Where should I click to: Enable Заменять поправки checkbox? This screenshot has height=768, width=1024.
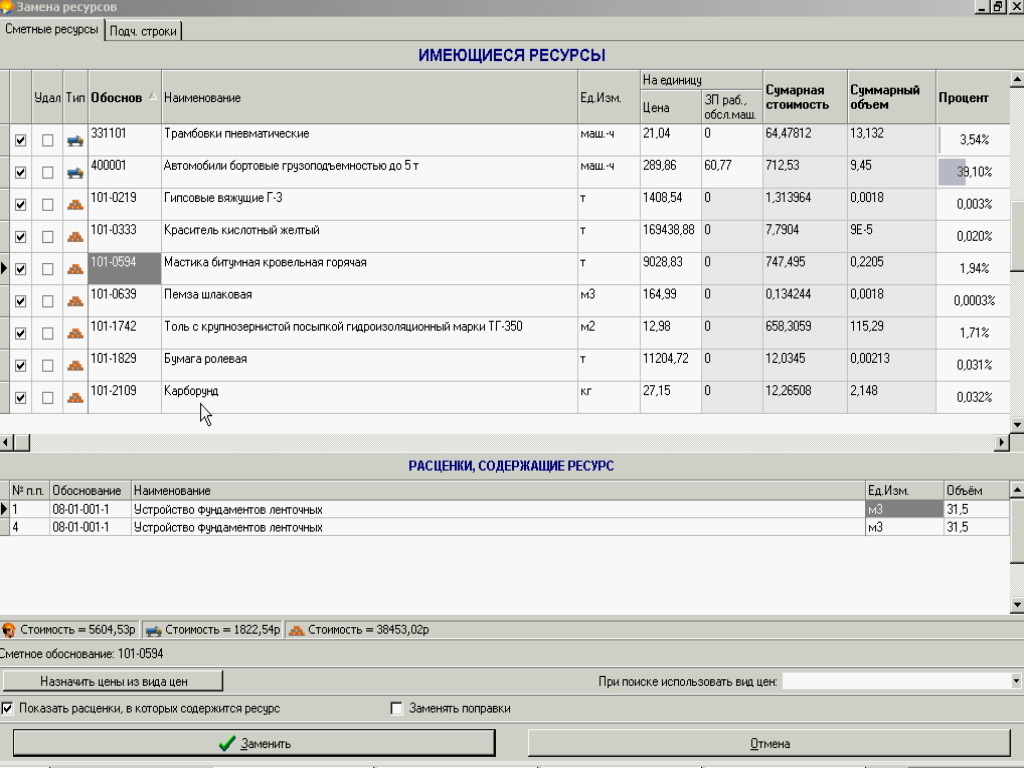396,709
